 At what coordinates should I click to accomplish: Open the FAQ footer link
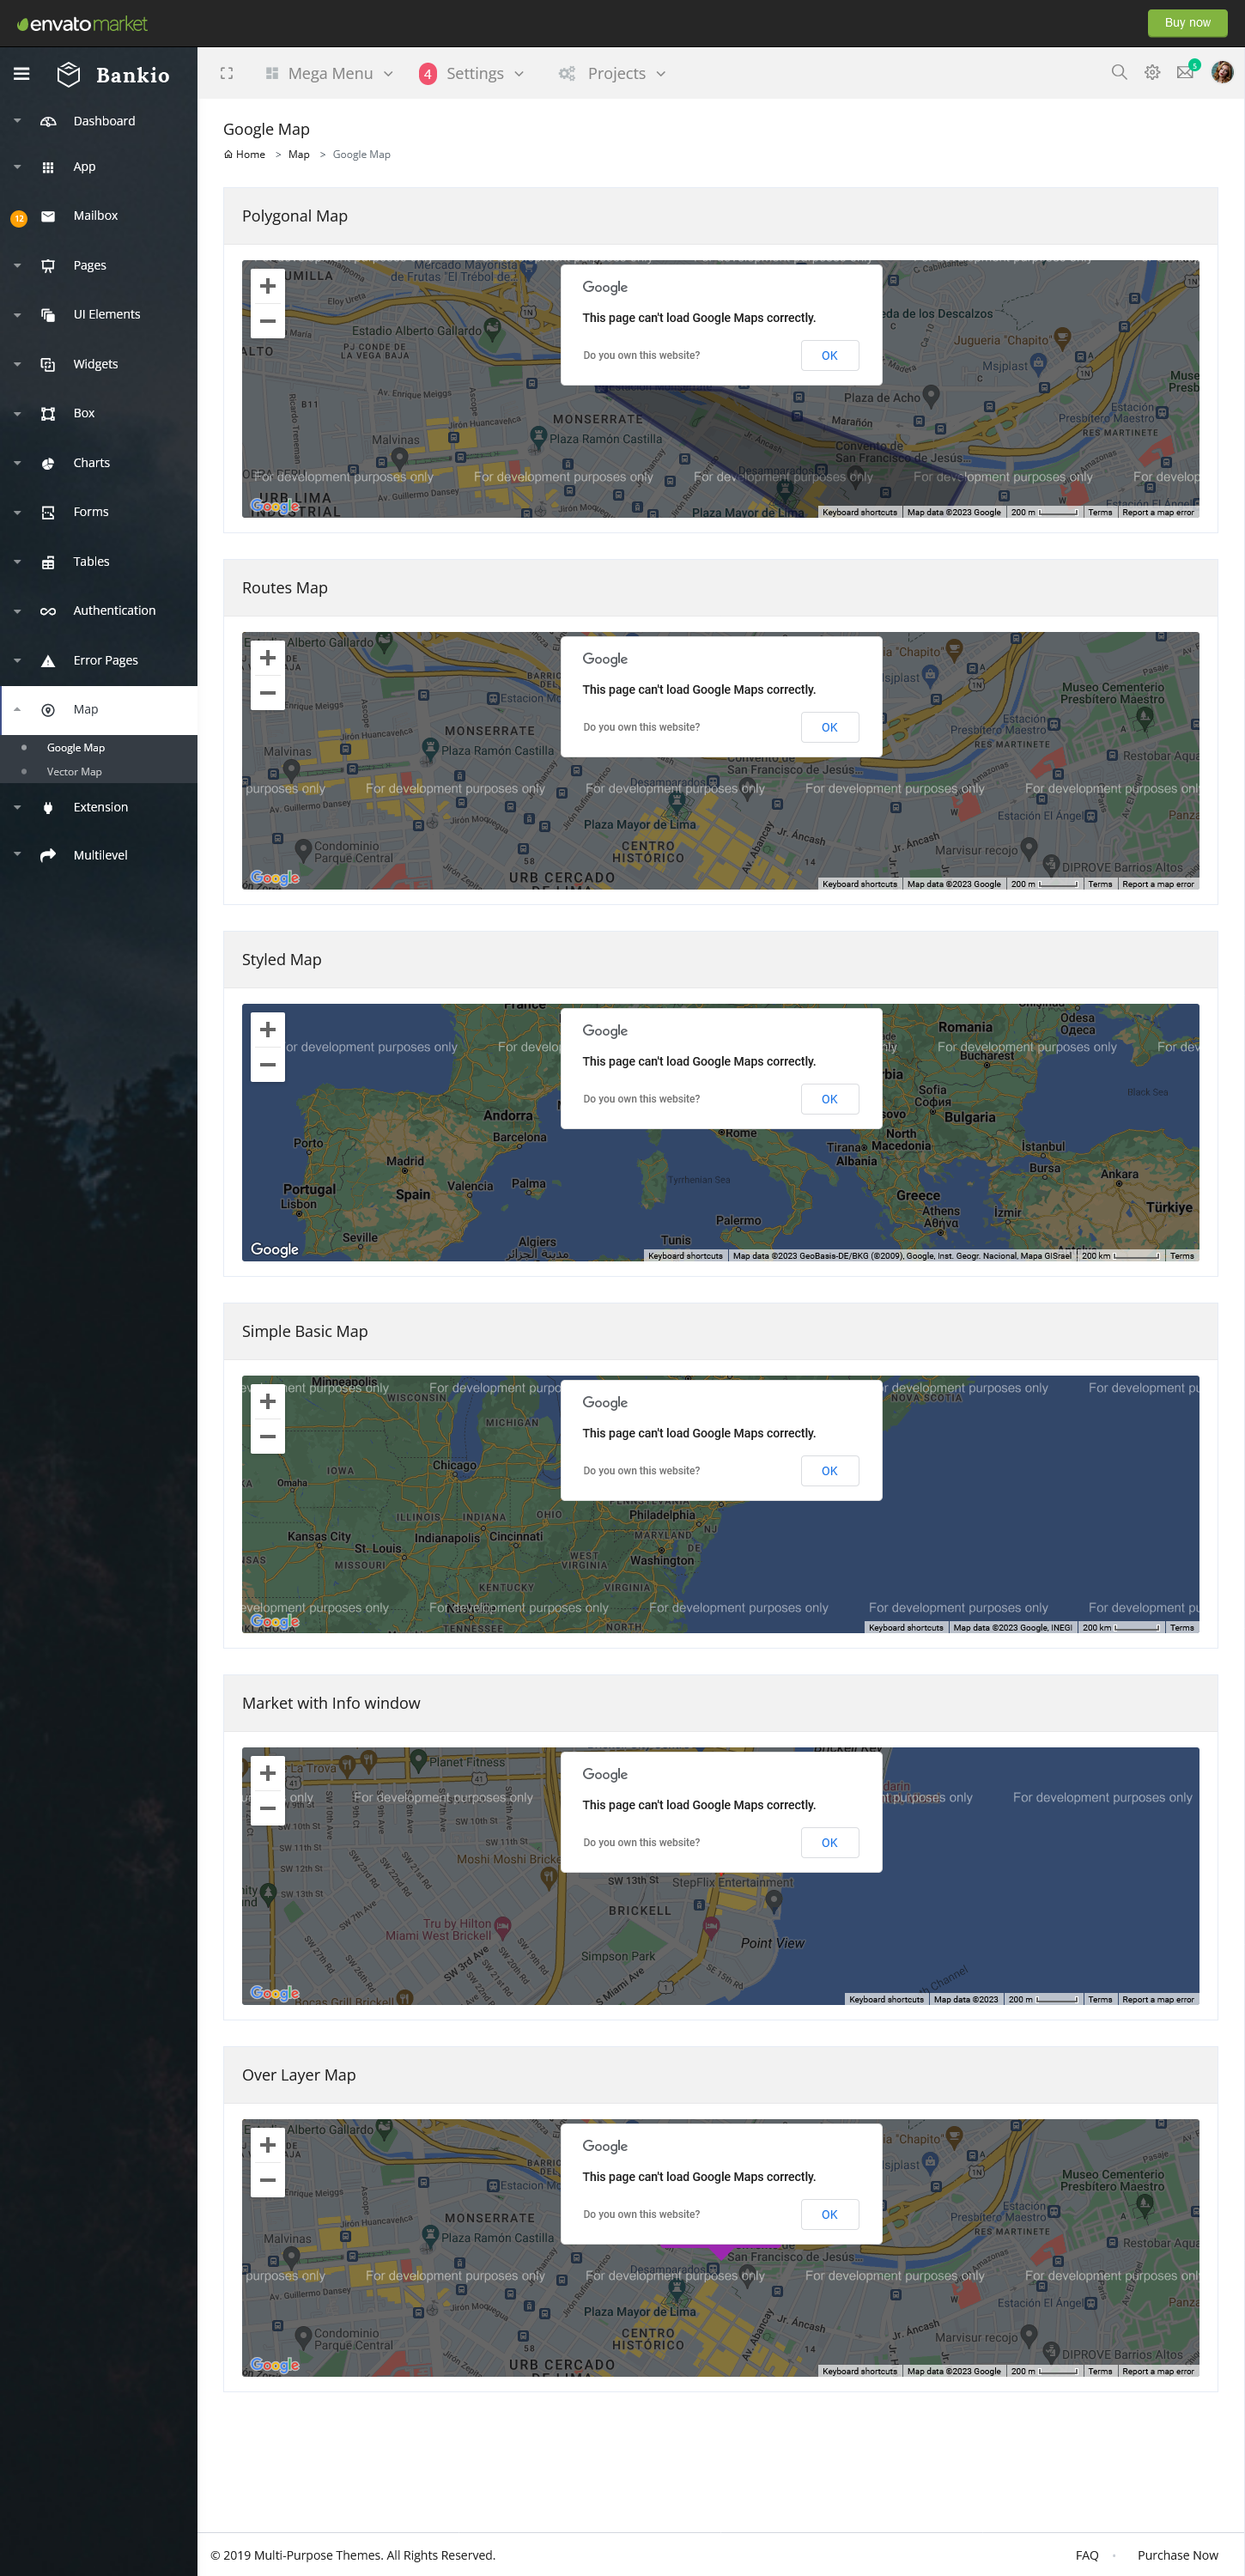tap(1087, 2556)
